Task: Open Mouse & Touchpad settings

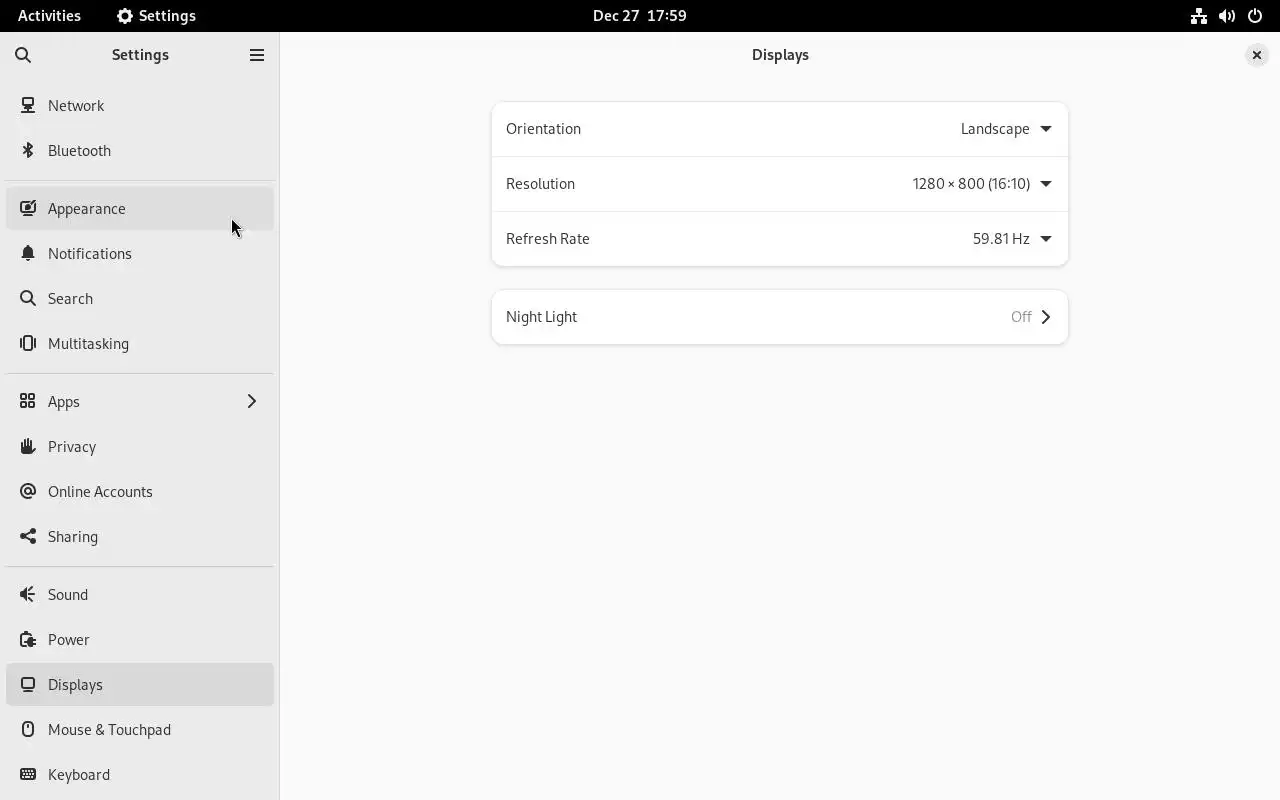Action: (x=140, y=729)
